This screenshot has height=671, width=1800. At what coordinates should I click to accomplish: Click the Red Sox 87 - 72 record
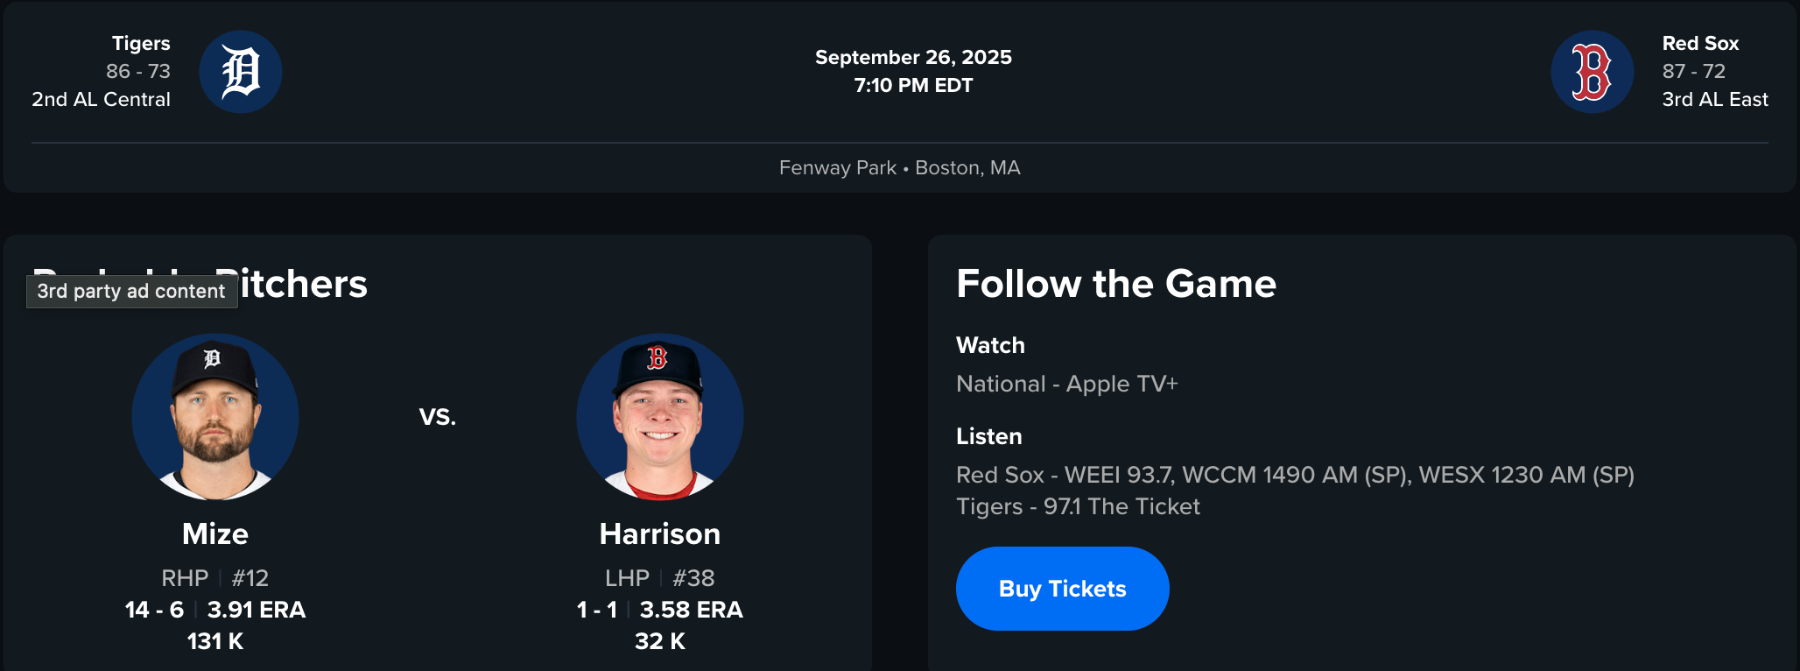[1694, 71]
